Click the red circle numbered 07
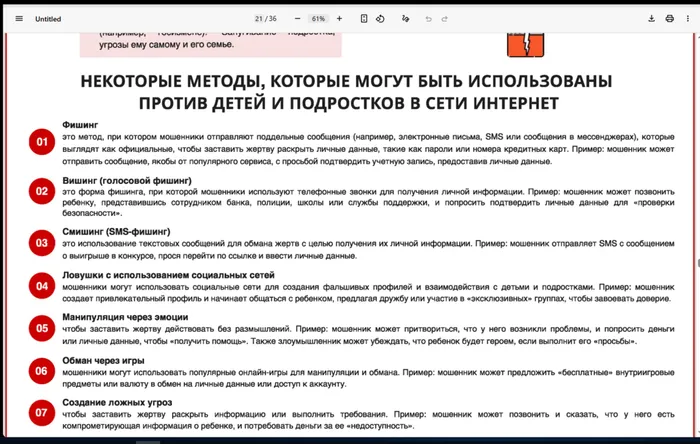The height and width of the screenshot is (444, 700). (42, 411)
